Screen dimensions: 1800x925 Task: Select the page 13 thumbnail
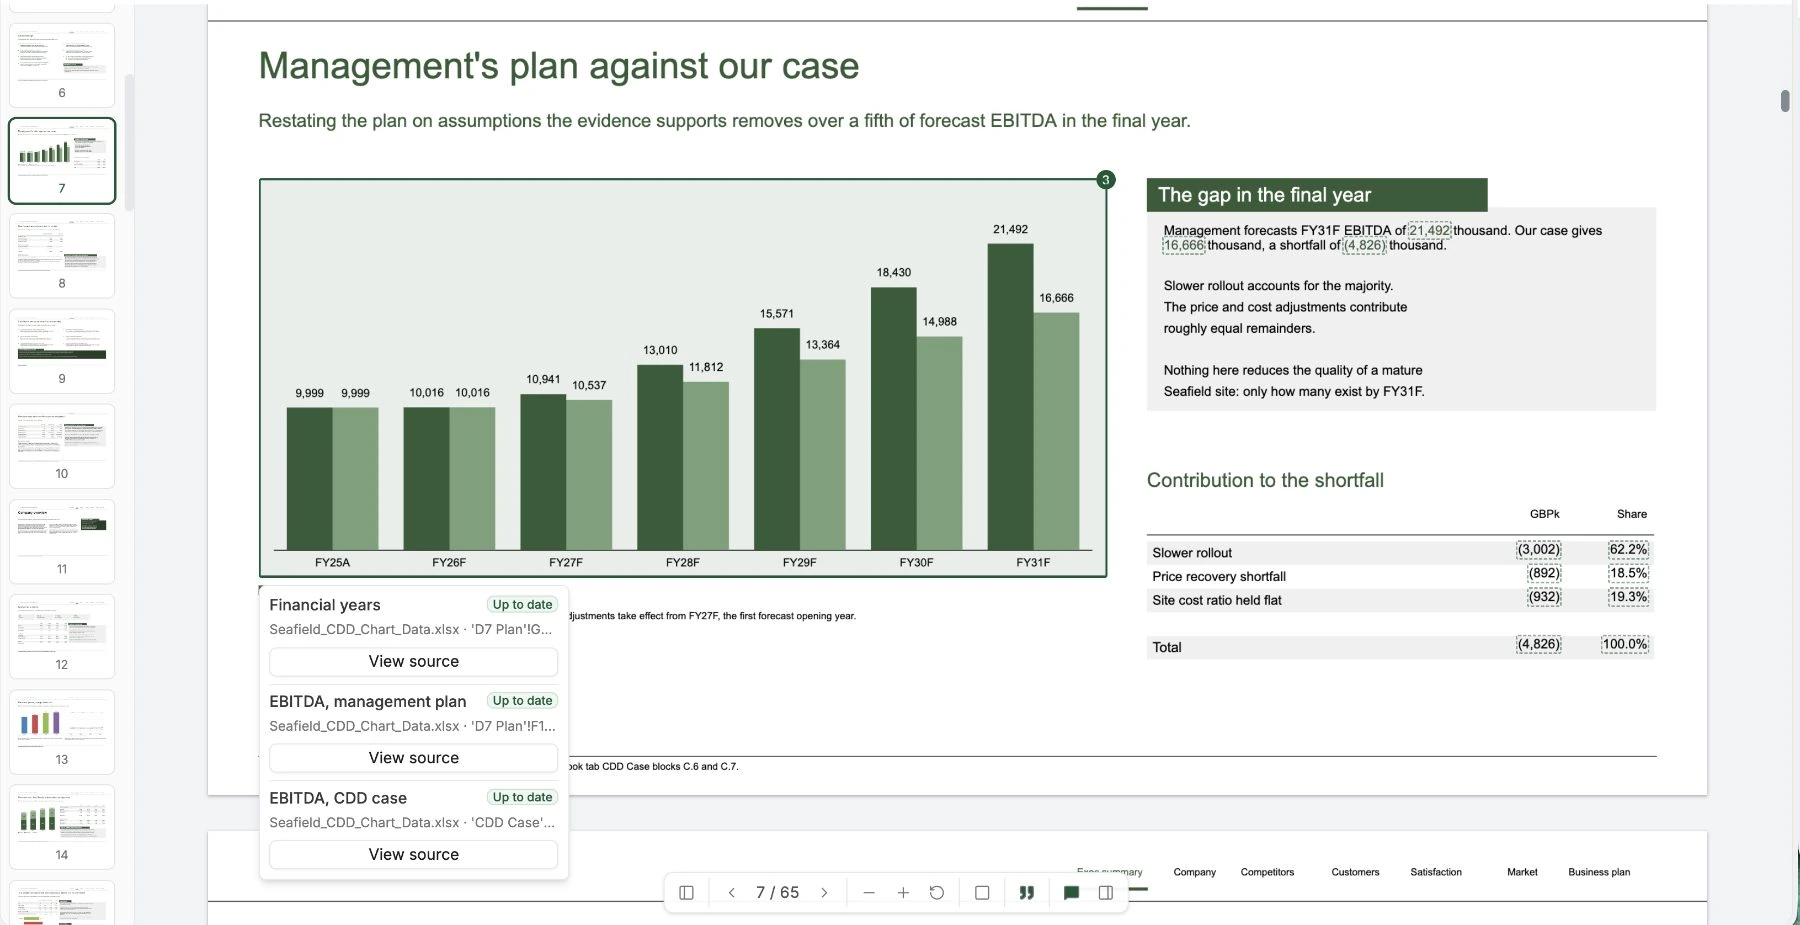tap(62, 732)
